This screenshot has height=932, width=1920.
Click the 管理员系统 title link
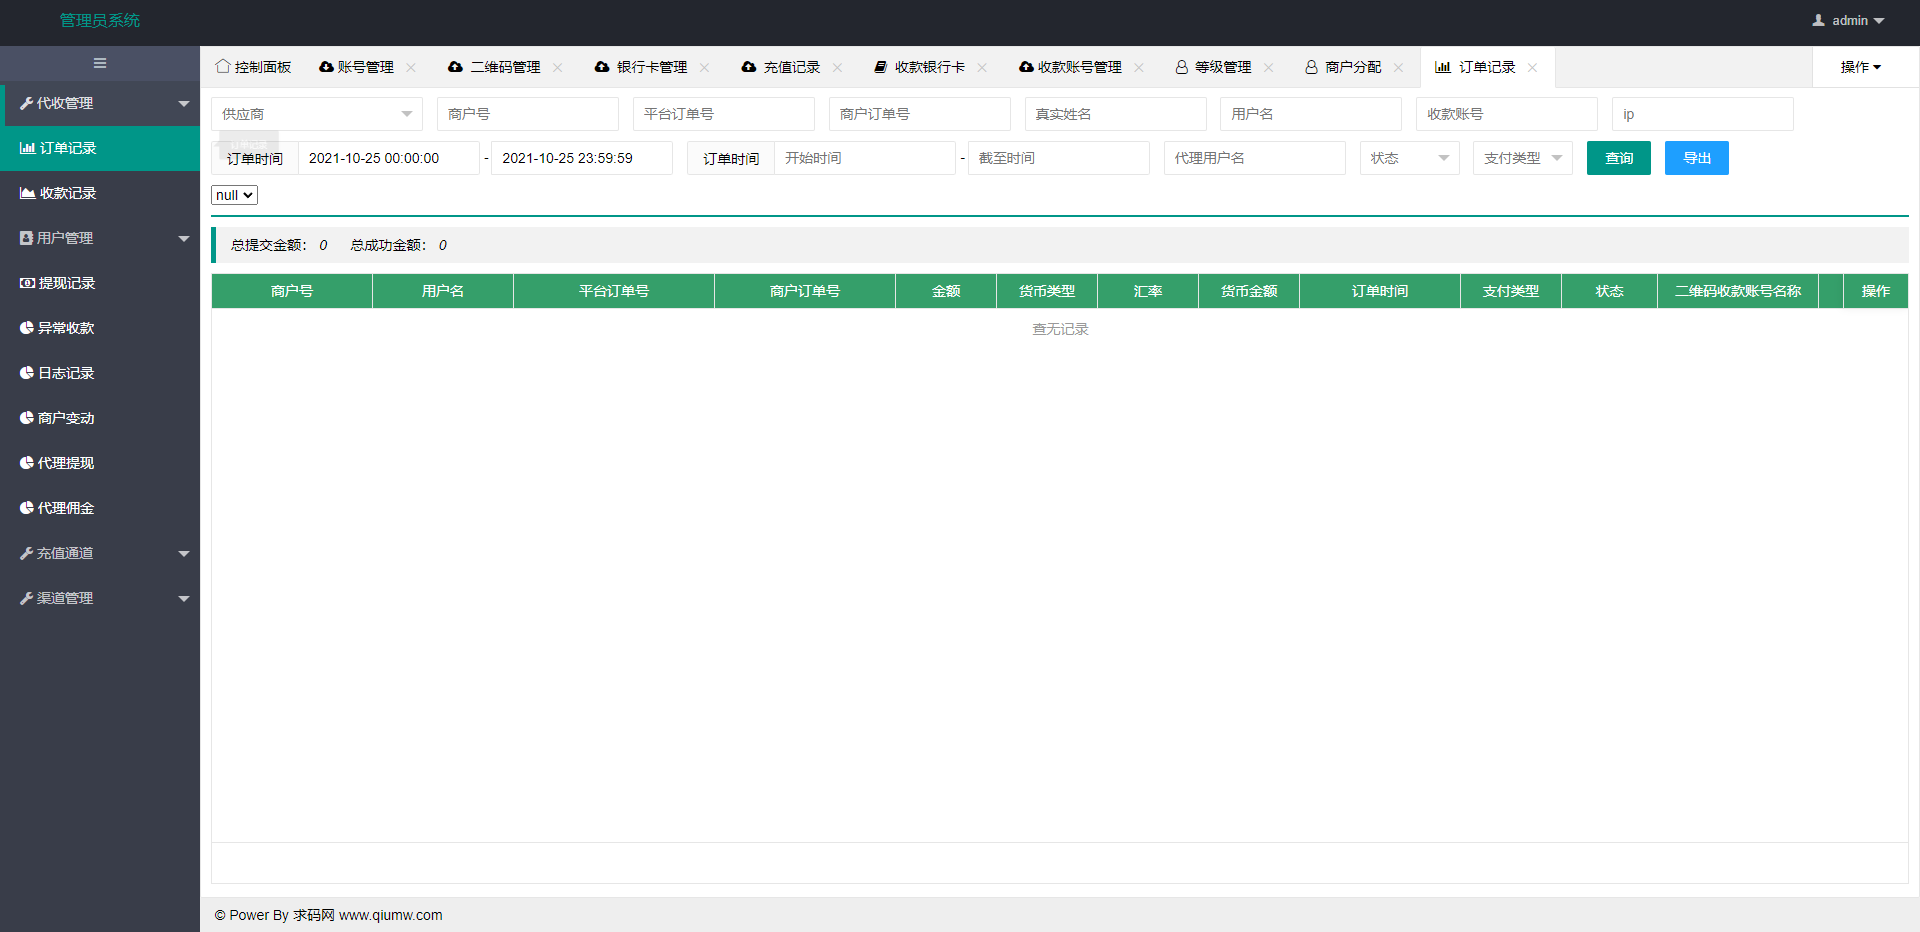click(x=100, y=20)
